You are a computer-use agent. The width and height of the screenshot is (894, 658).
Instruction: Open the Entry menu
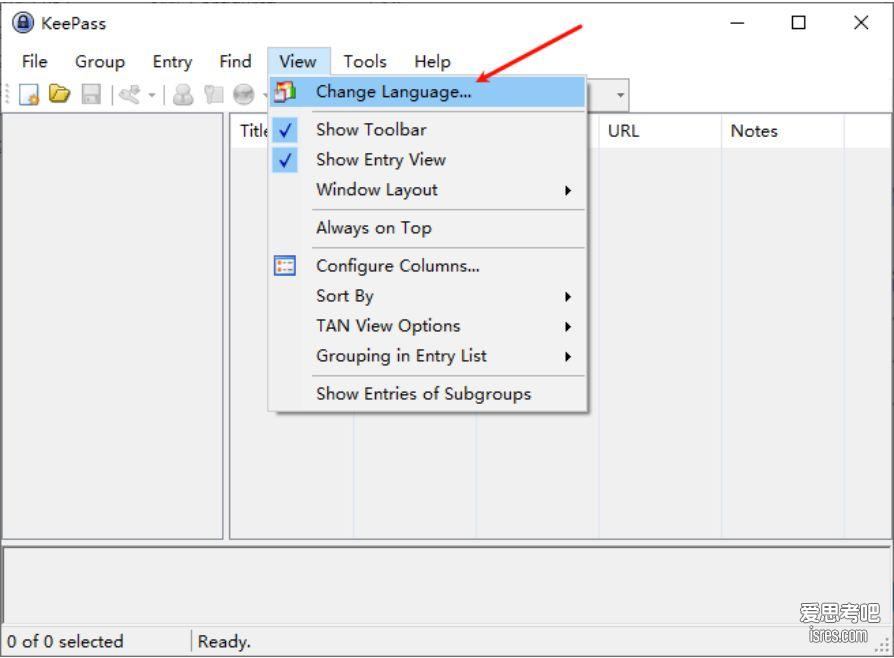click(x=172, y=61)
